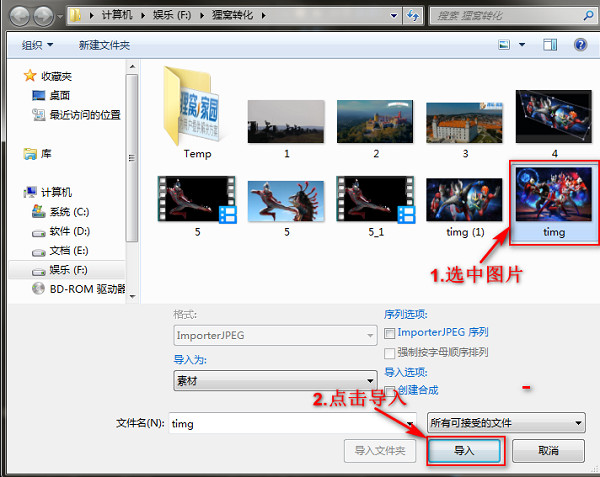This screenshot has height=477, width=600.
Task: Open the address bar history dropdown
Action: 393,16
